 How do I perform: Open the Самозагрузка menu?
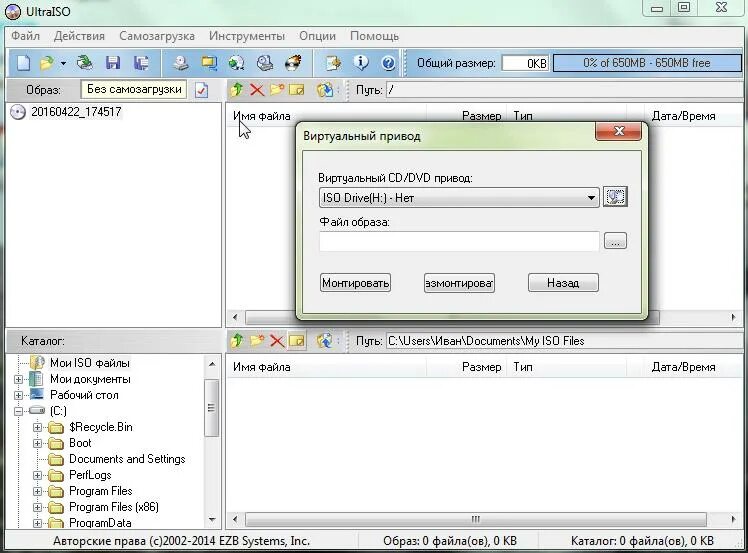[x=157, y=36]
